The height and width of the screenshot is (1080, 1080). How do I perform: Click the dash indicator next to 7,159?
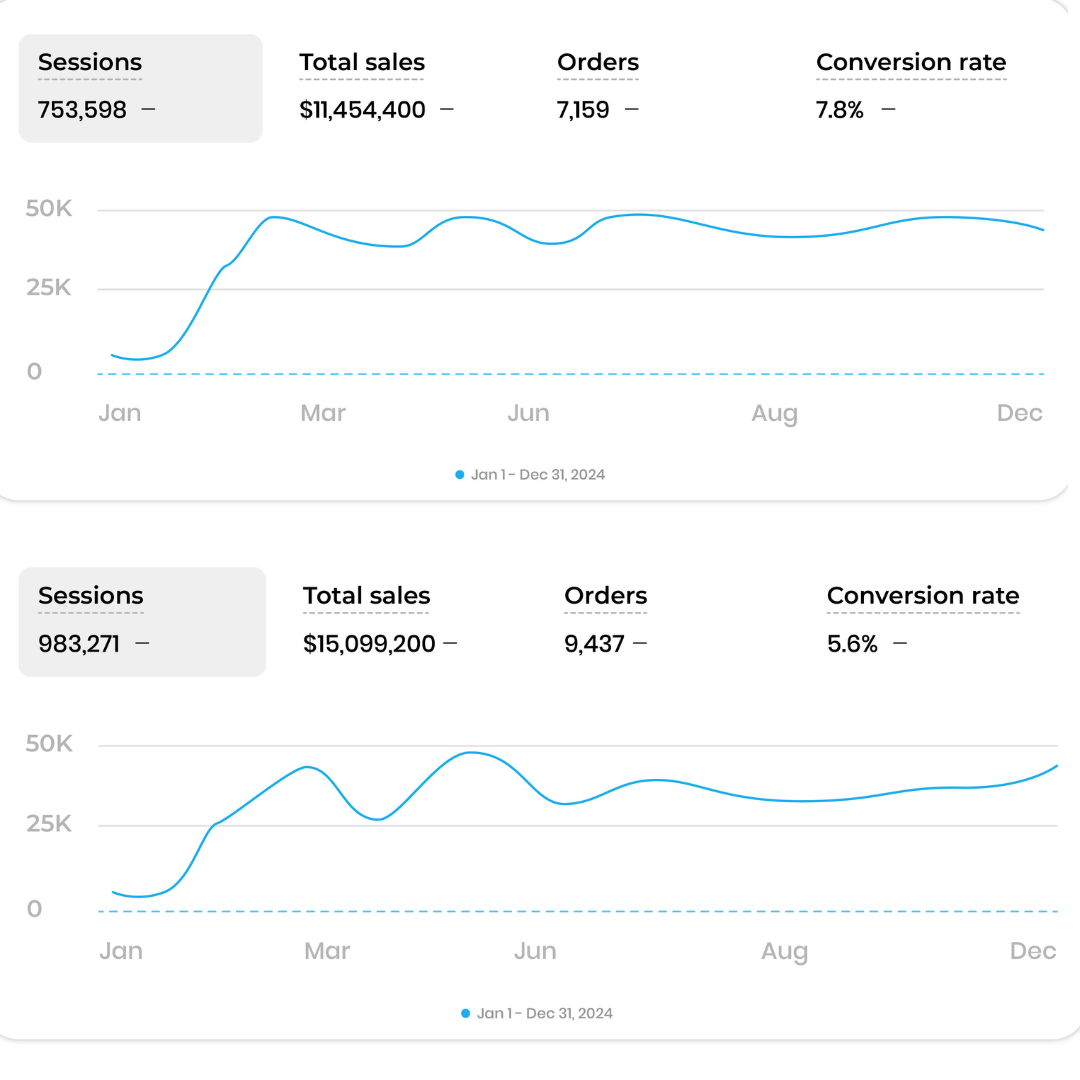coord(631,109)
